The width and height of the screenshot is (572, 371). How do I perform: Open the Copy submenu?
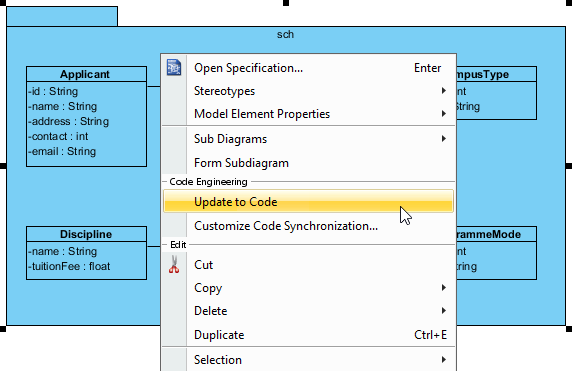click(x=308, y=288)
